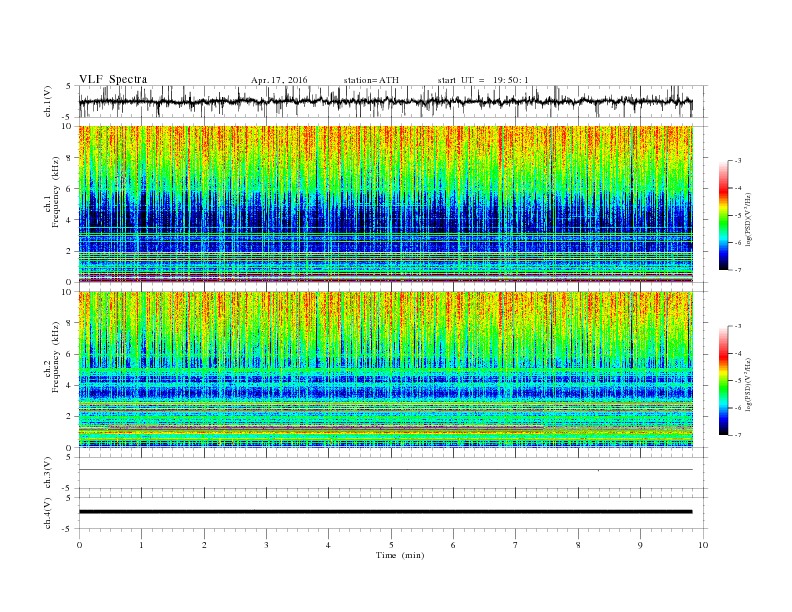Click the upper colorbar 'log(PSD)(V²/Hz)' label

pos(749,220)
